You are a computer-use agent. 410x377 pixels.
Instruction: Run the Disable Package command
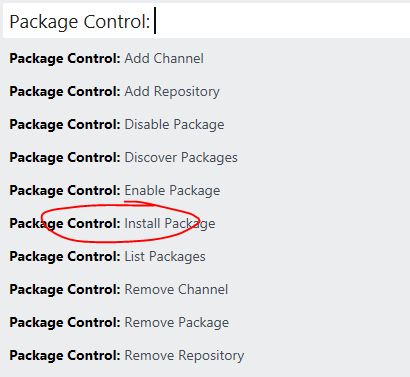click(207, 125)
